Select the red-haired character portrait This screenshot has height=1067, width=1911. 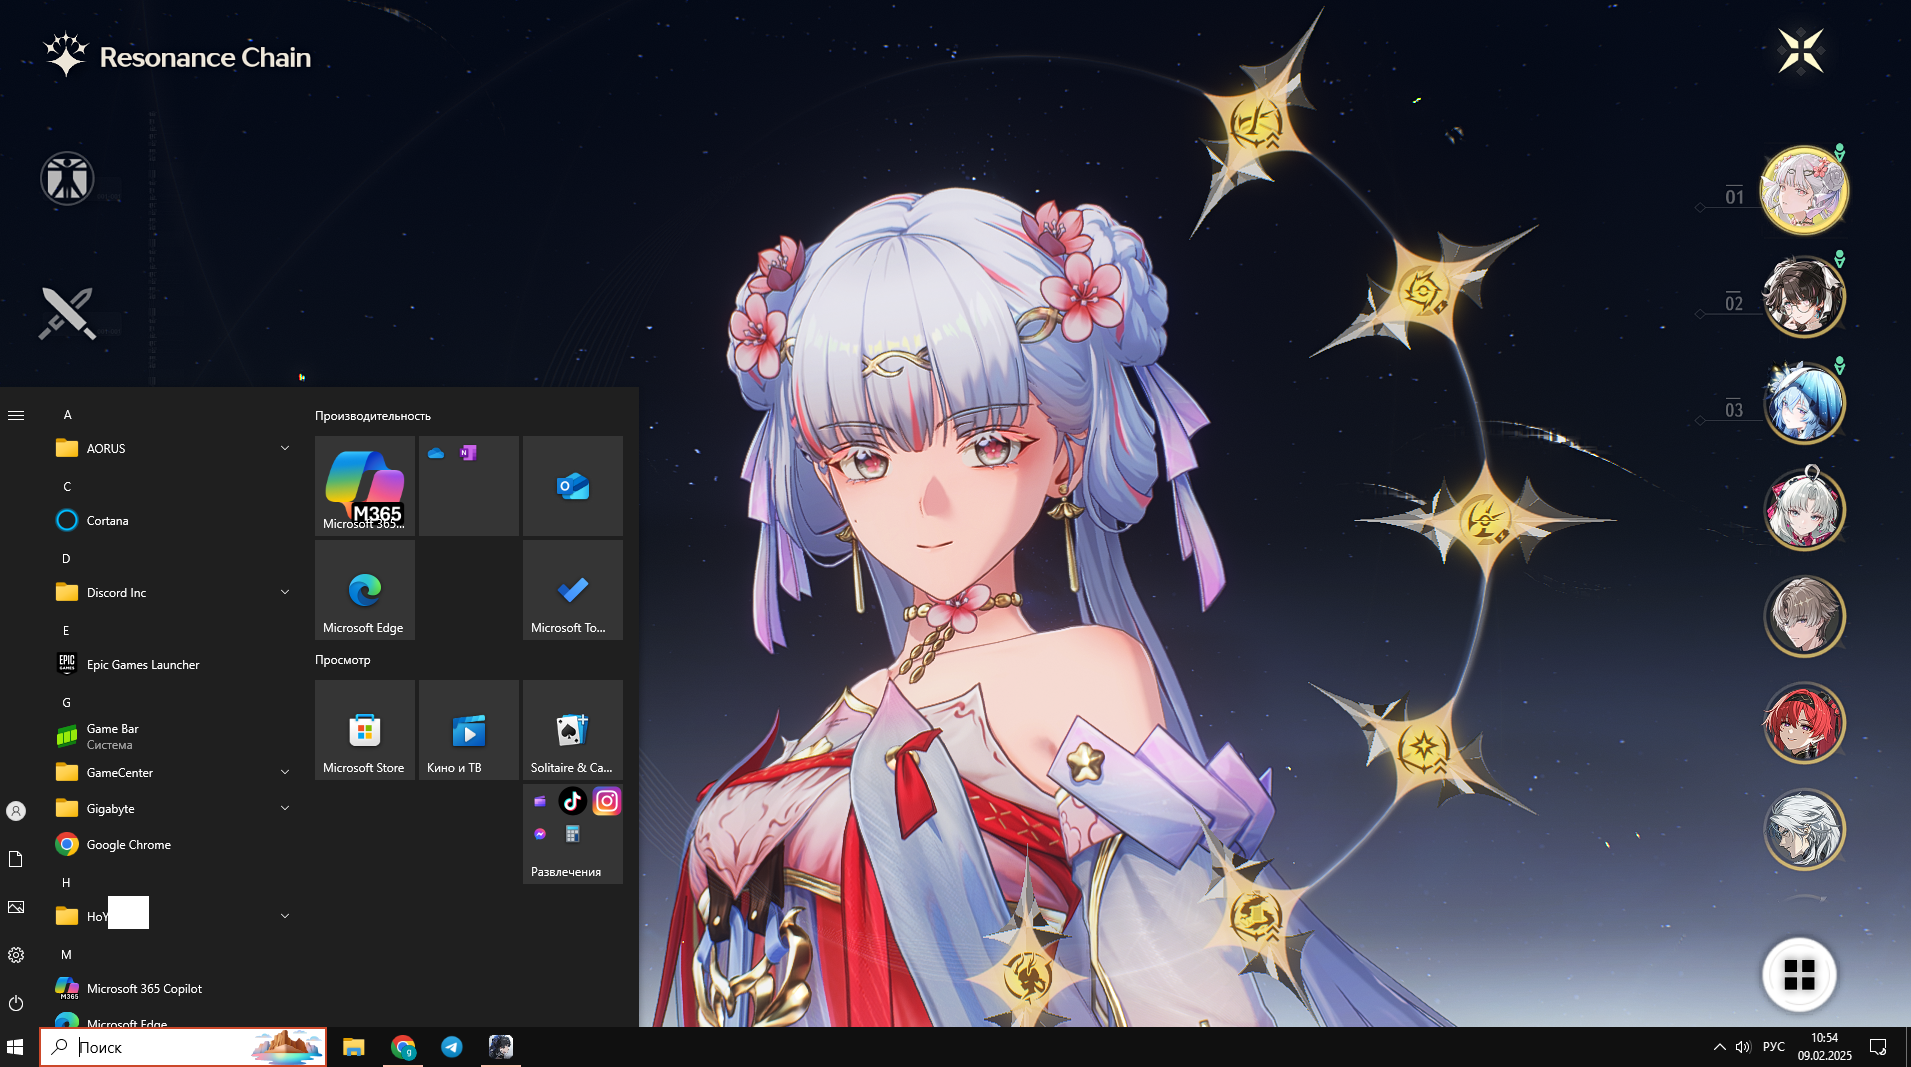click(1804, 723)
